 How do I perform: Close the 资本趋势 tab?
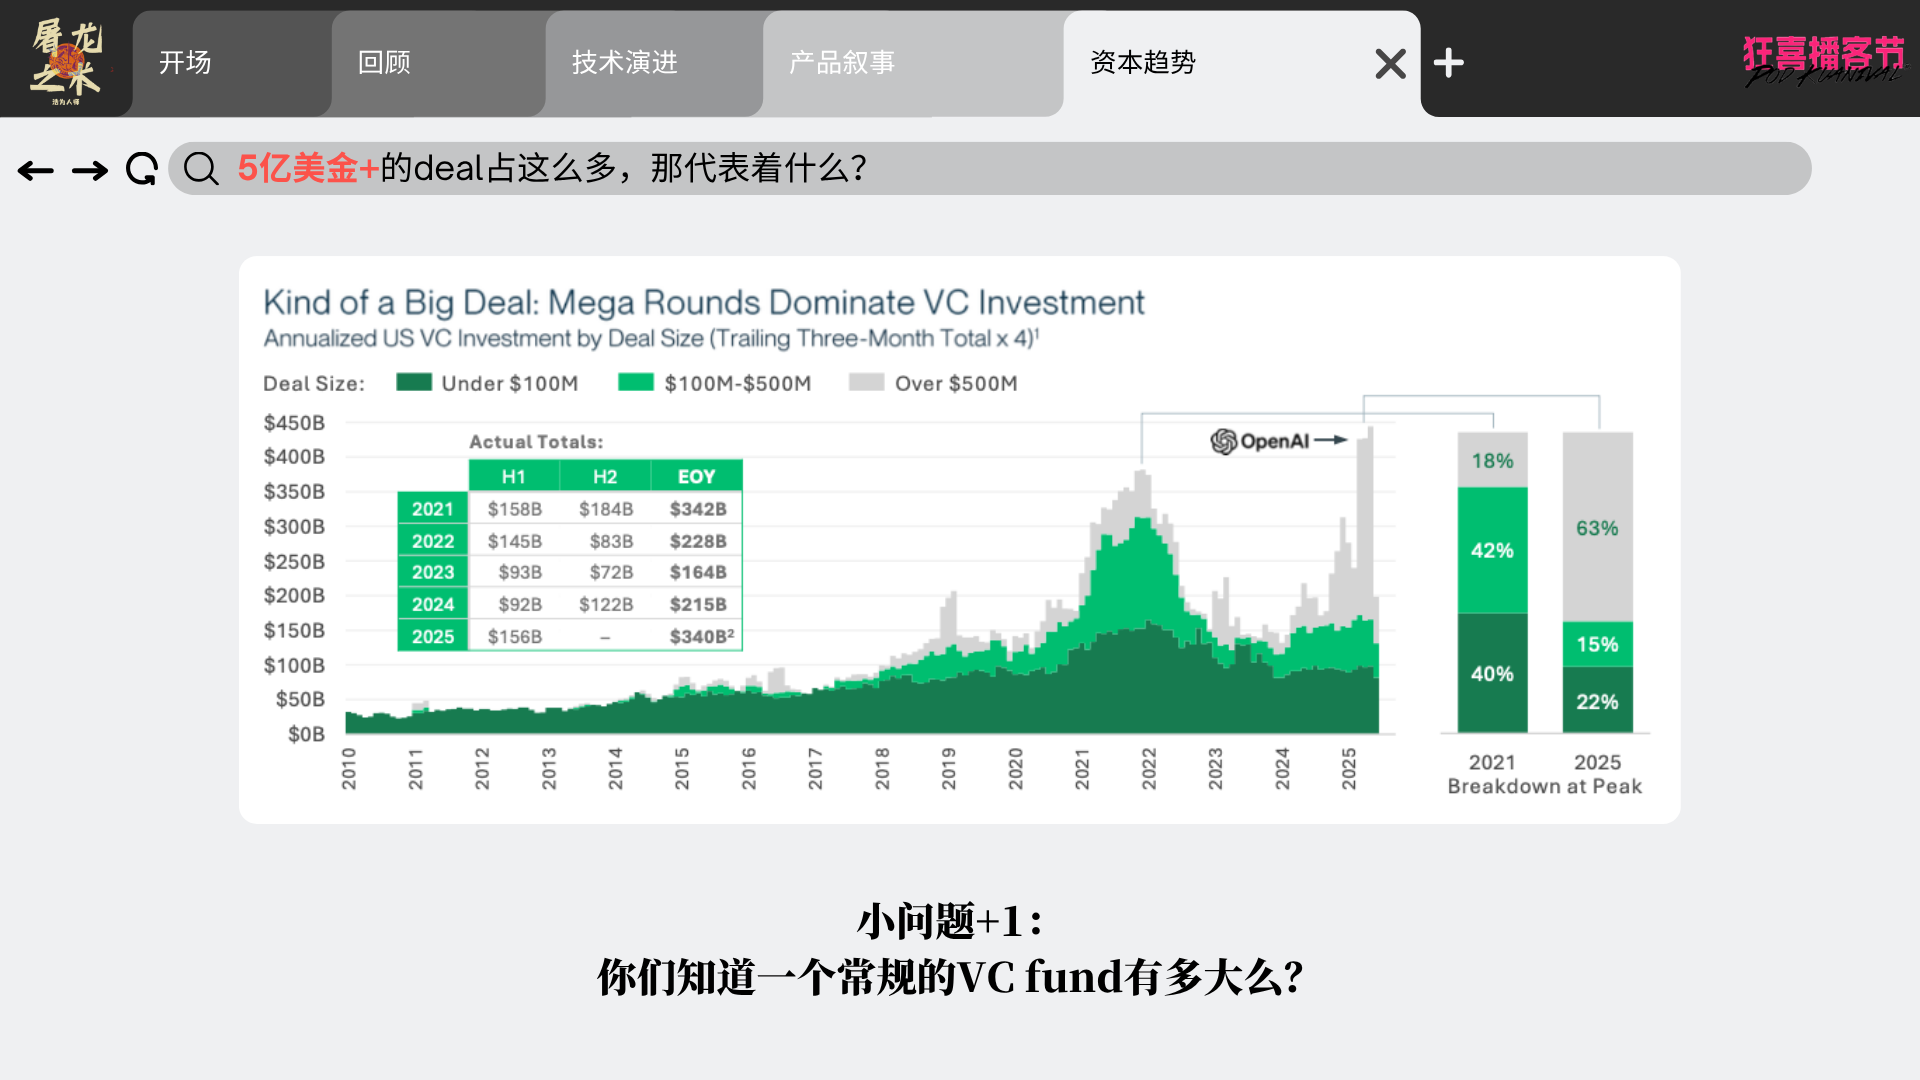click(1390, 64)
